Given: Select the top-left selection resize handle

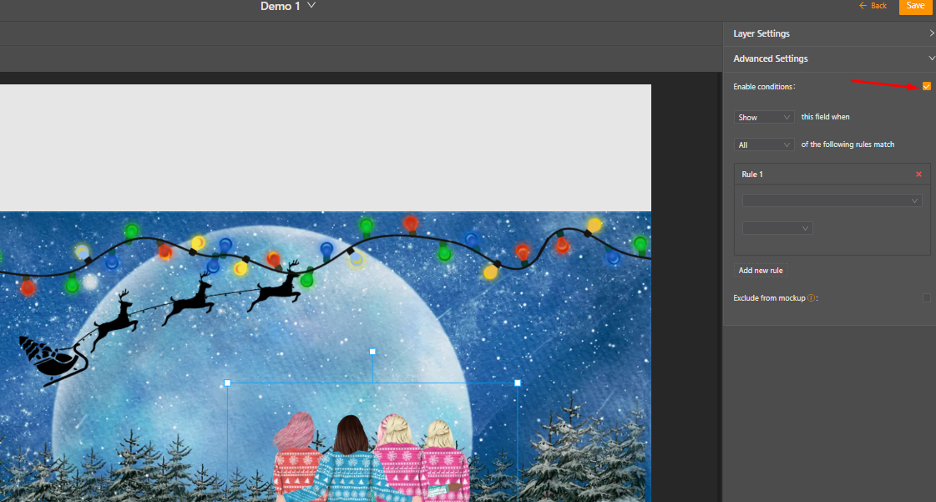Looking at the screenshot, I should pyautogui.click(x=227, y=383).
